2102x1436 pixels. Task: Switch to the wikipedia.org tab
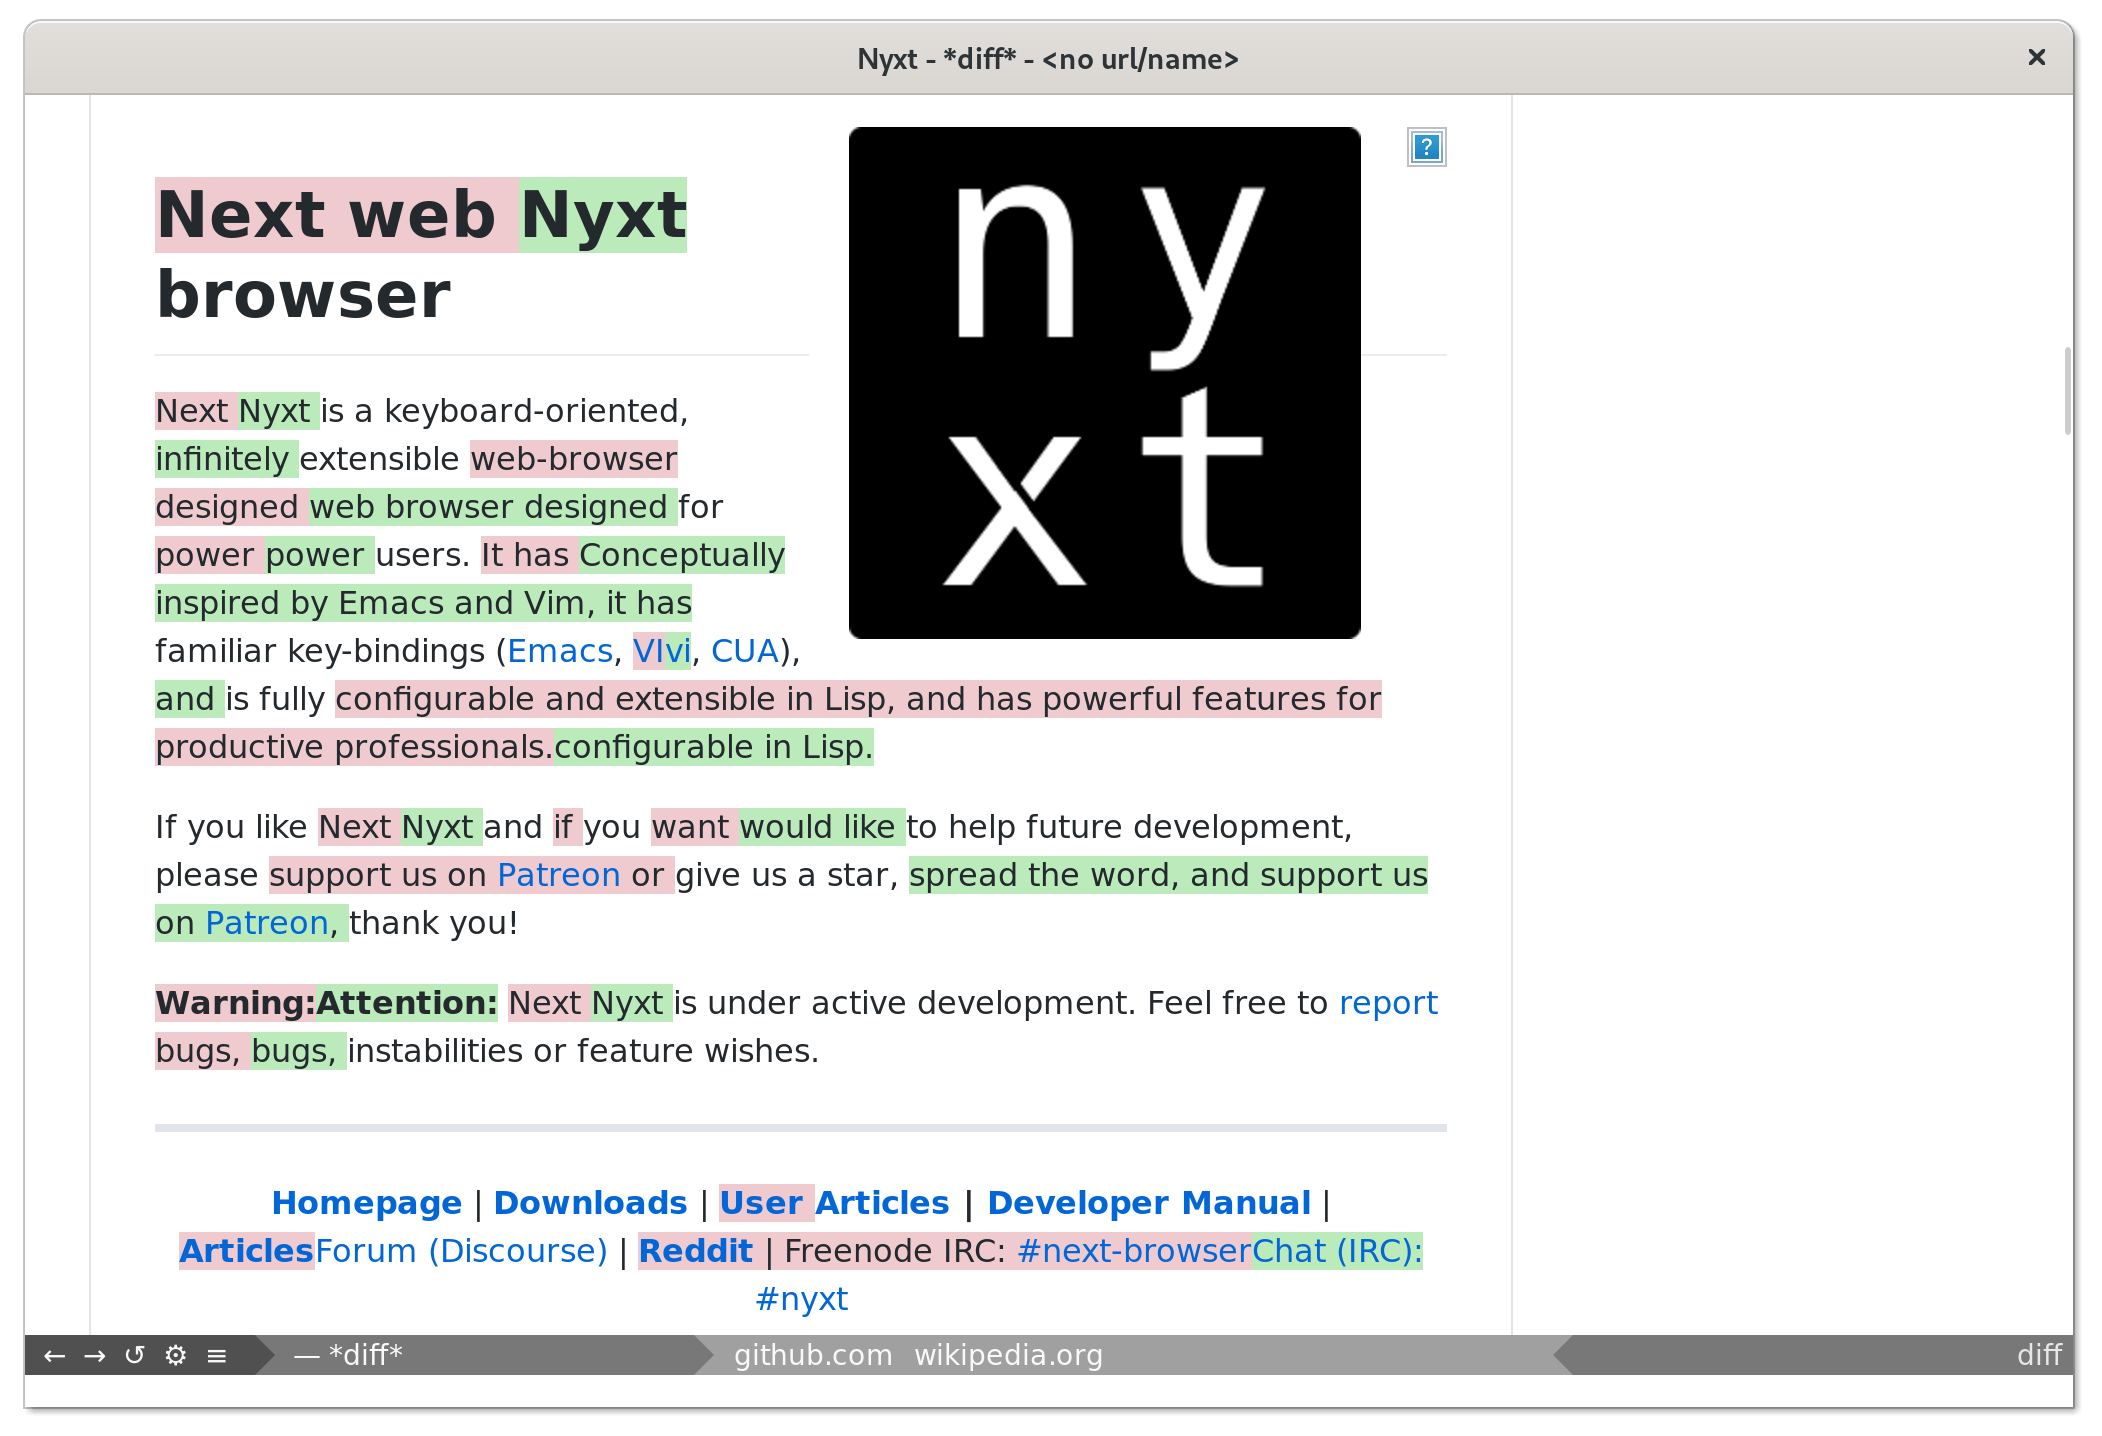click(1008, 1356)
